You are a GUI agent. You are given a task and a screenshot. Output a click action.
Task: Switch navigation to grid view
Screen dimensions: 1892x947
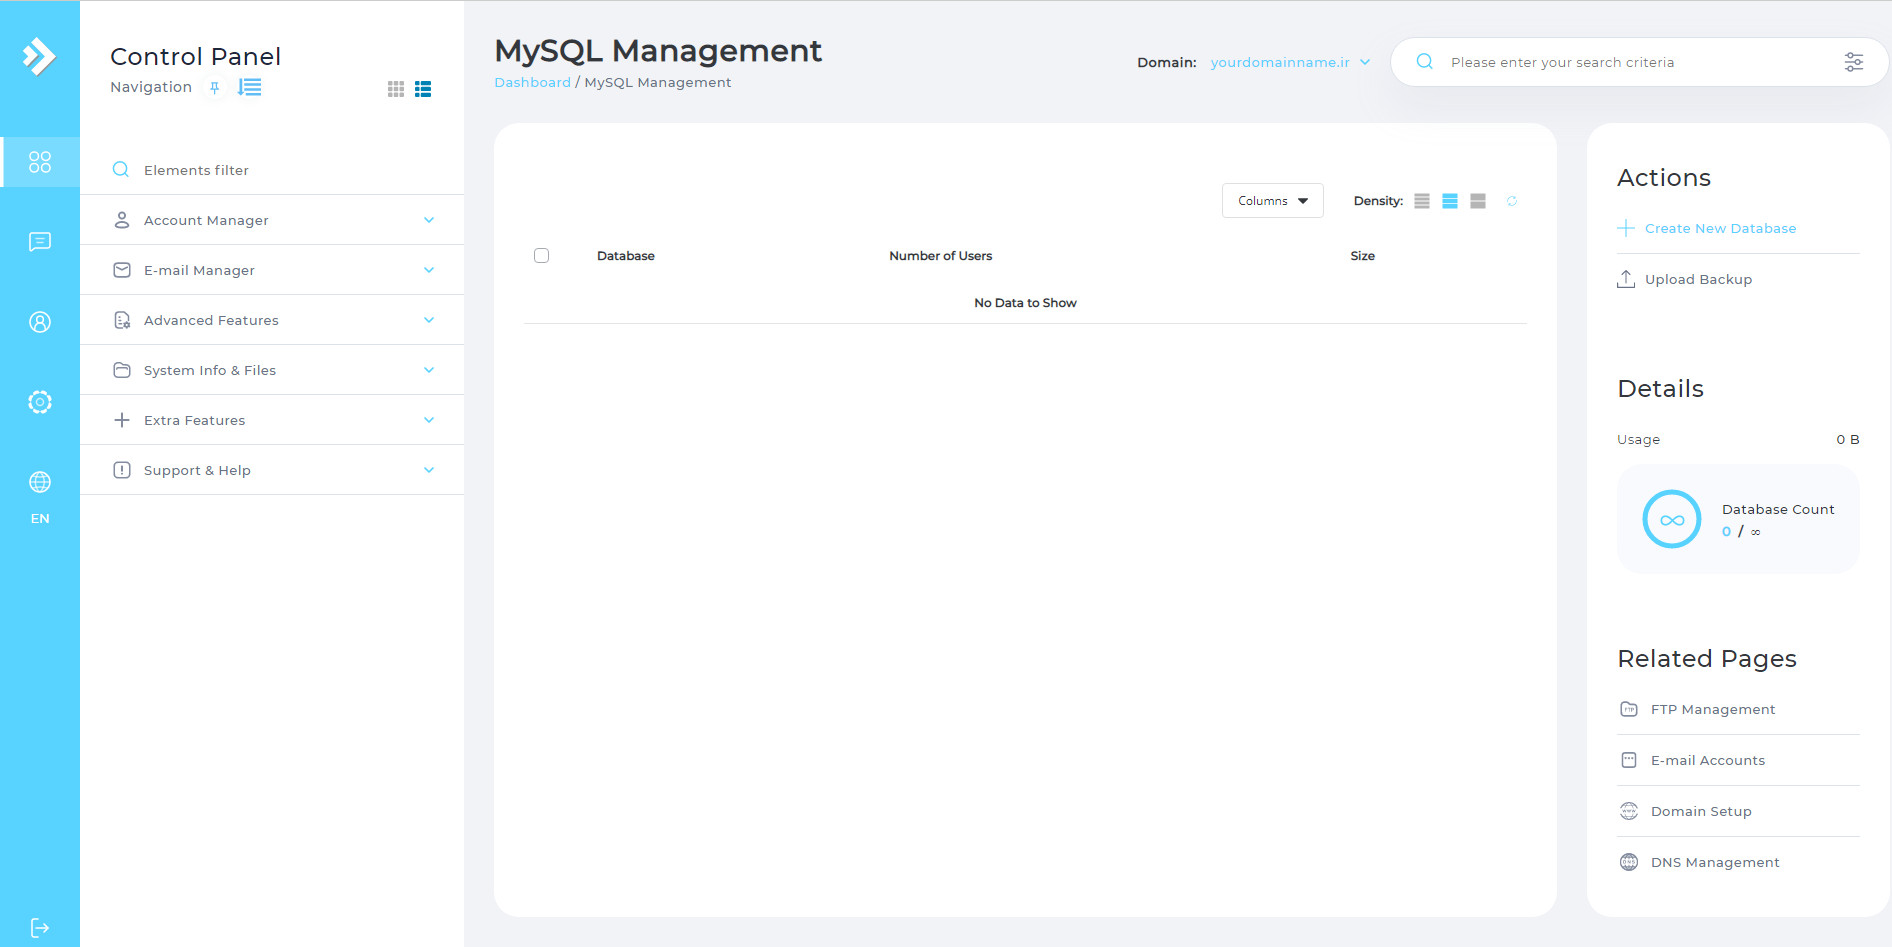[396, 89]
